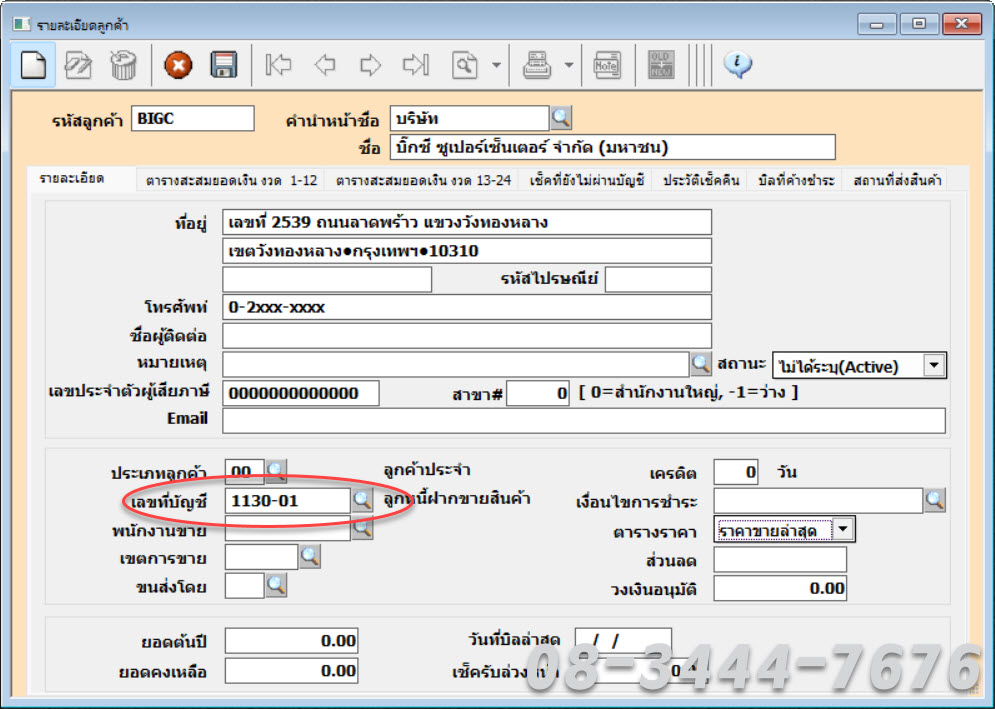Click the รหัสลูกค้า field containing BIGC
This screenshot has height=709, width=995.
tap(193, 119)
